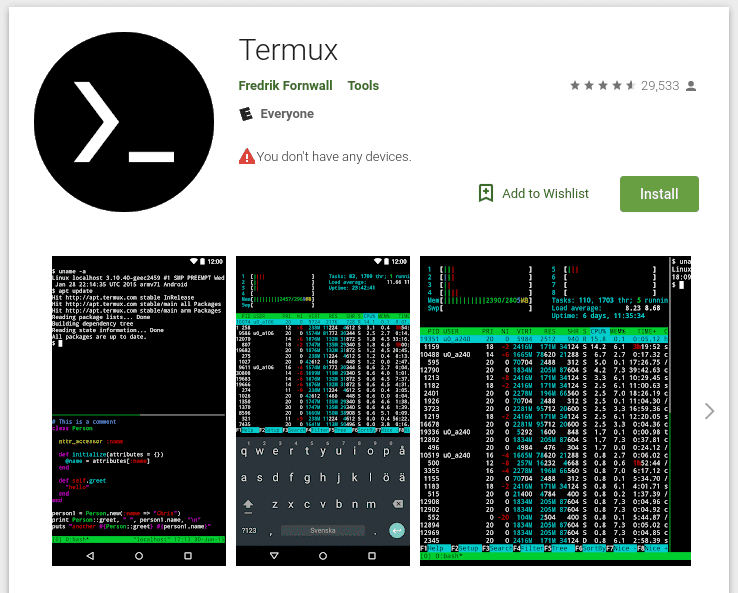Open second screenshot with Svenska keyboard
The image size is (738, 593).
[x=323, y=411]
